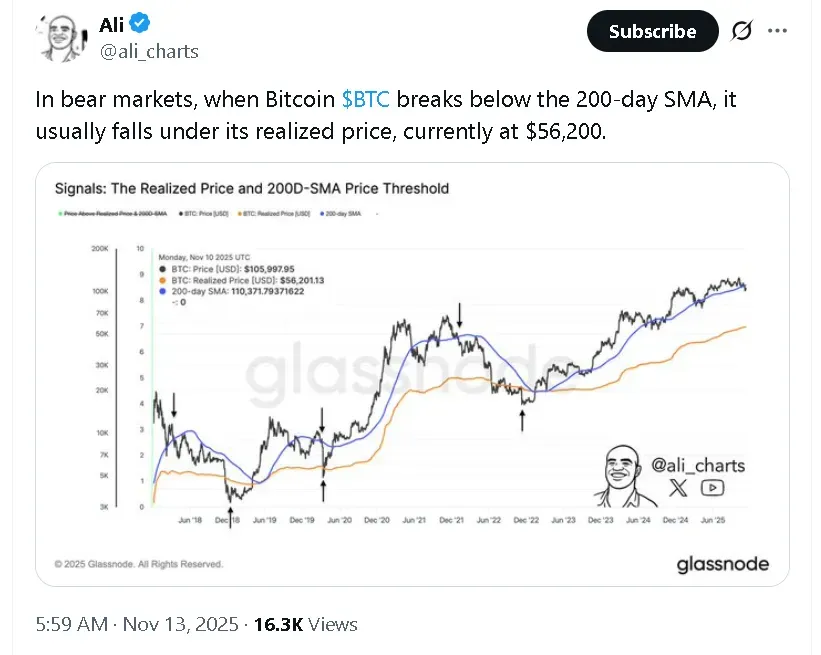This screenshot has width=821, height=655.
Task: Click the YouTube icon in chart watermark
Action: tap(713, 488)
